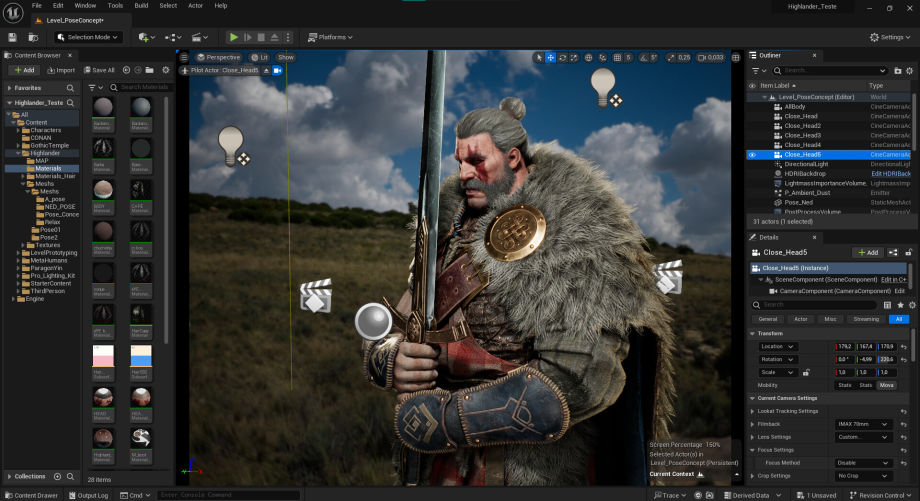Open the File menu
Screen dimensions: 920x501
click(36, 5)
